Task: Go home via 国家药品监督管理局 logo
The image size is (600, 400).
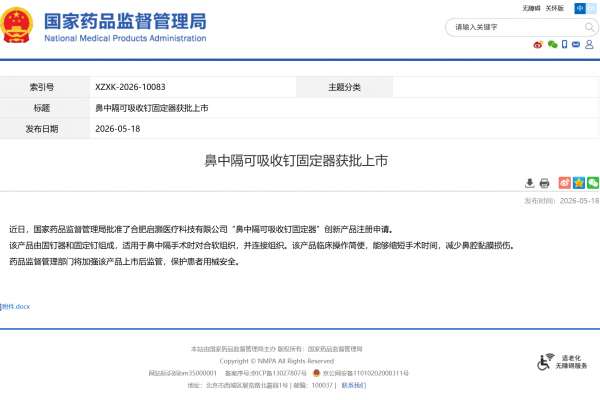Action: coord(103,25)
